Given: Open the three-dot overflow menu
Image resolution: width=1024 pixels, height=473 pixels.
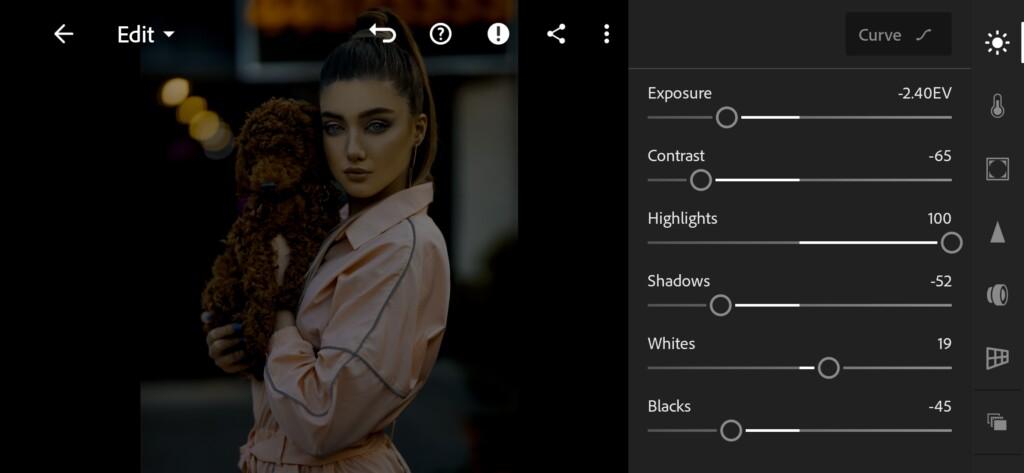Looking at the screenshot, I should (607, 34).
